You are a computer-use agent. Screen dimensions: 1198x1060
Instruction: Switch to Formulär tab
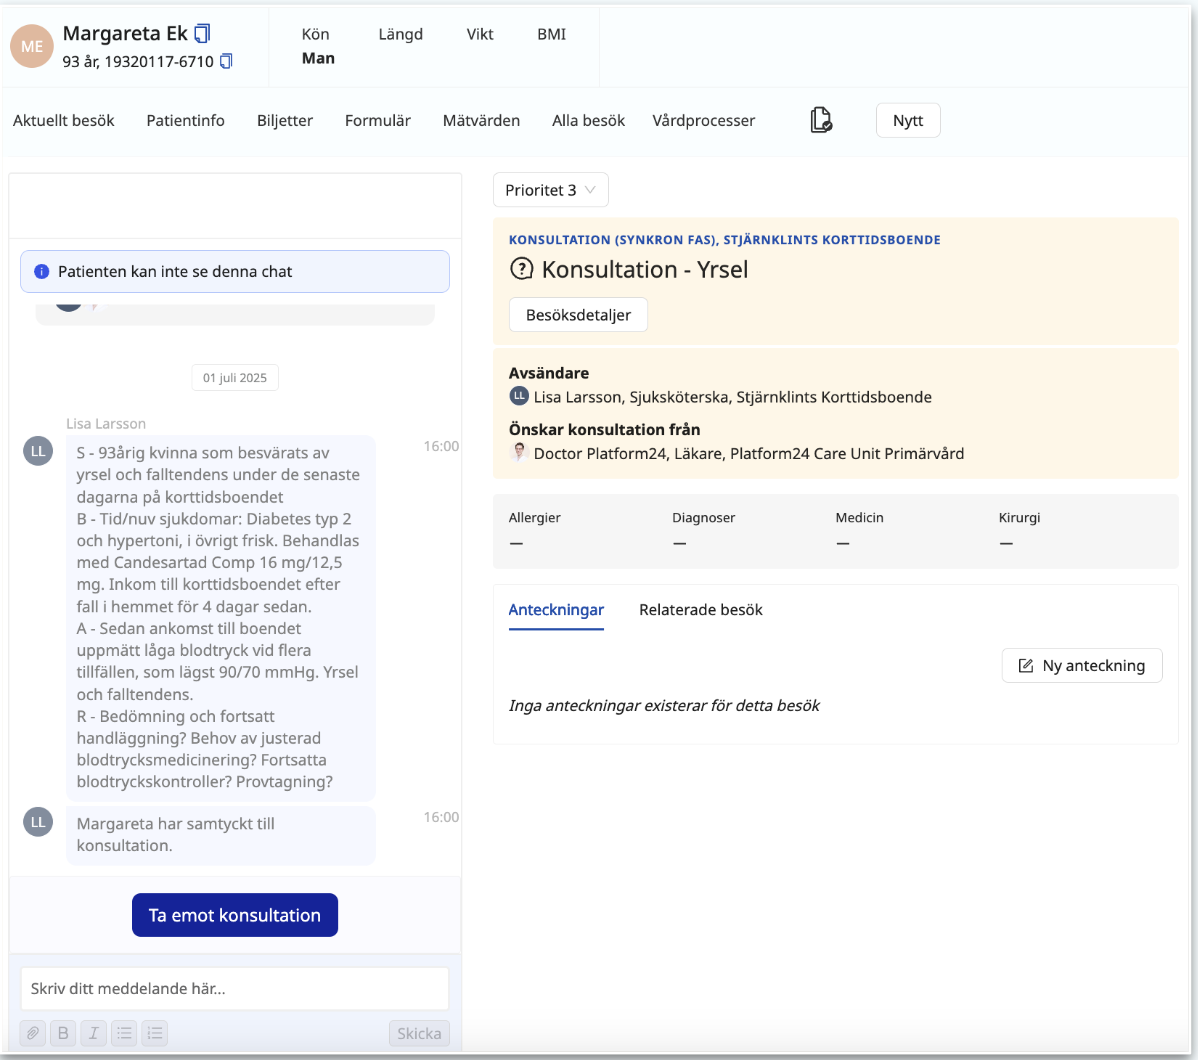377,121
